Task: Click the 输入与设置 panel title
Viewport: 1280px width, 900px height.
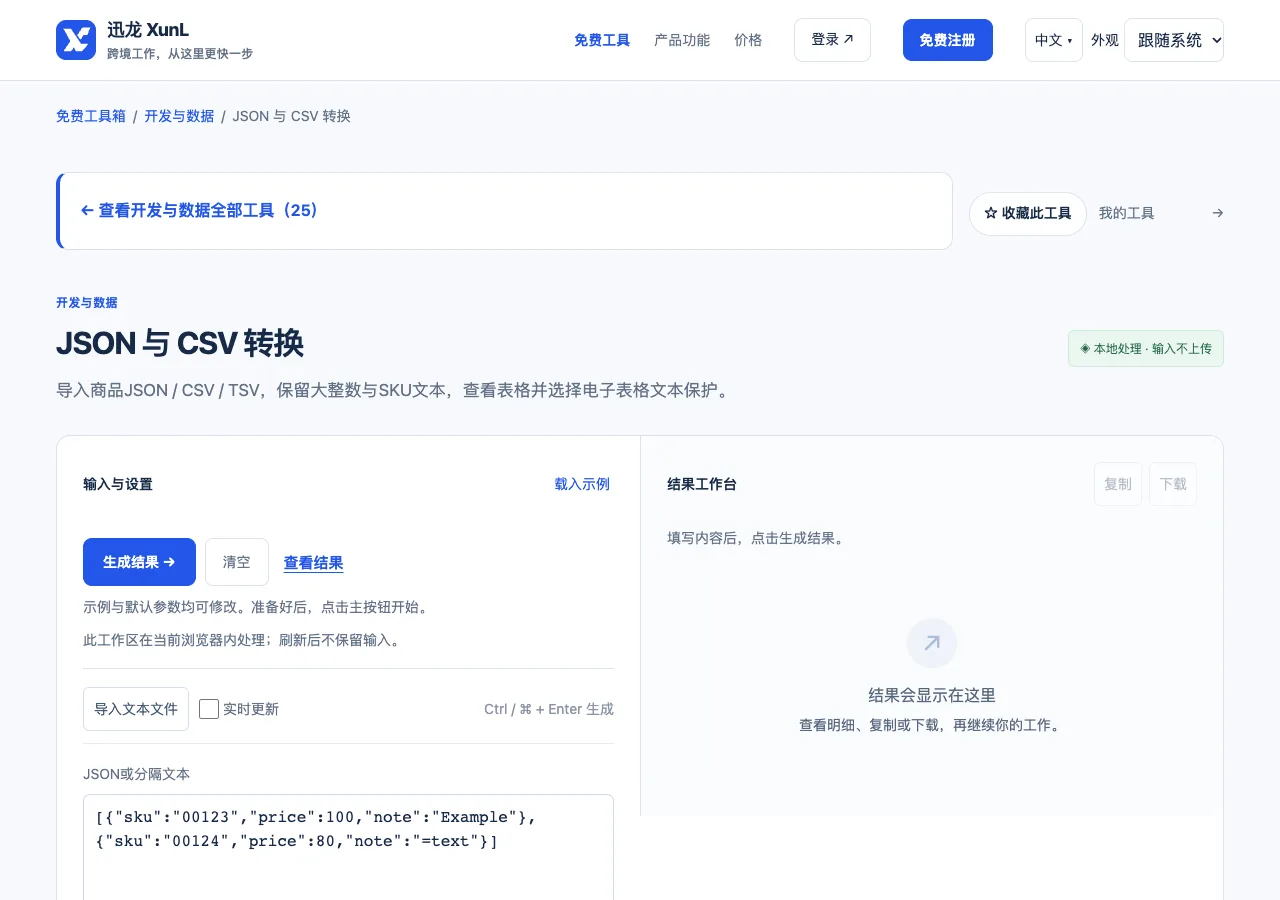Action: pos(118,484)
